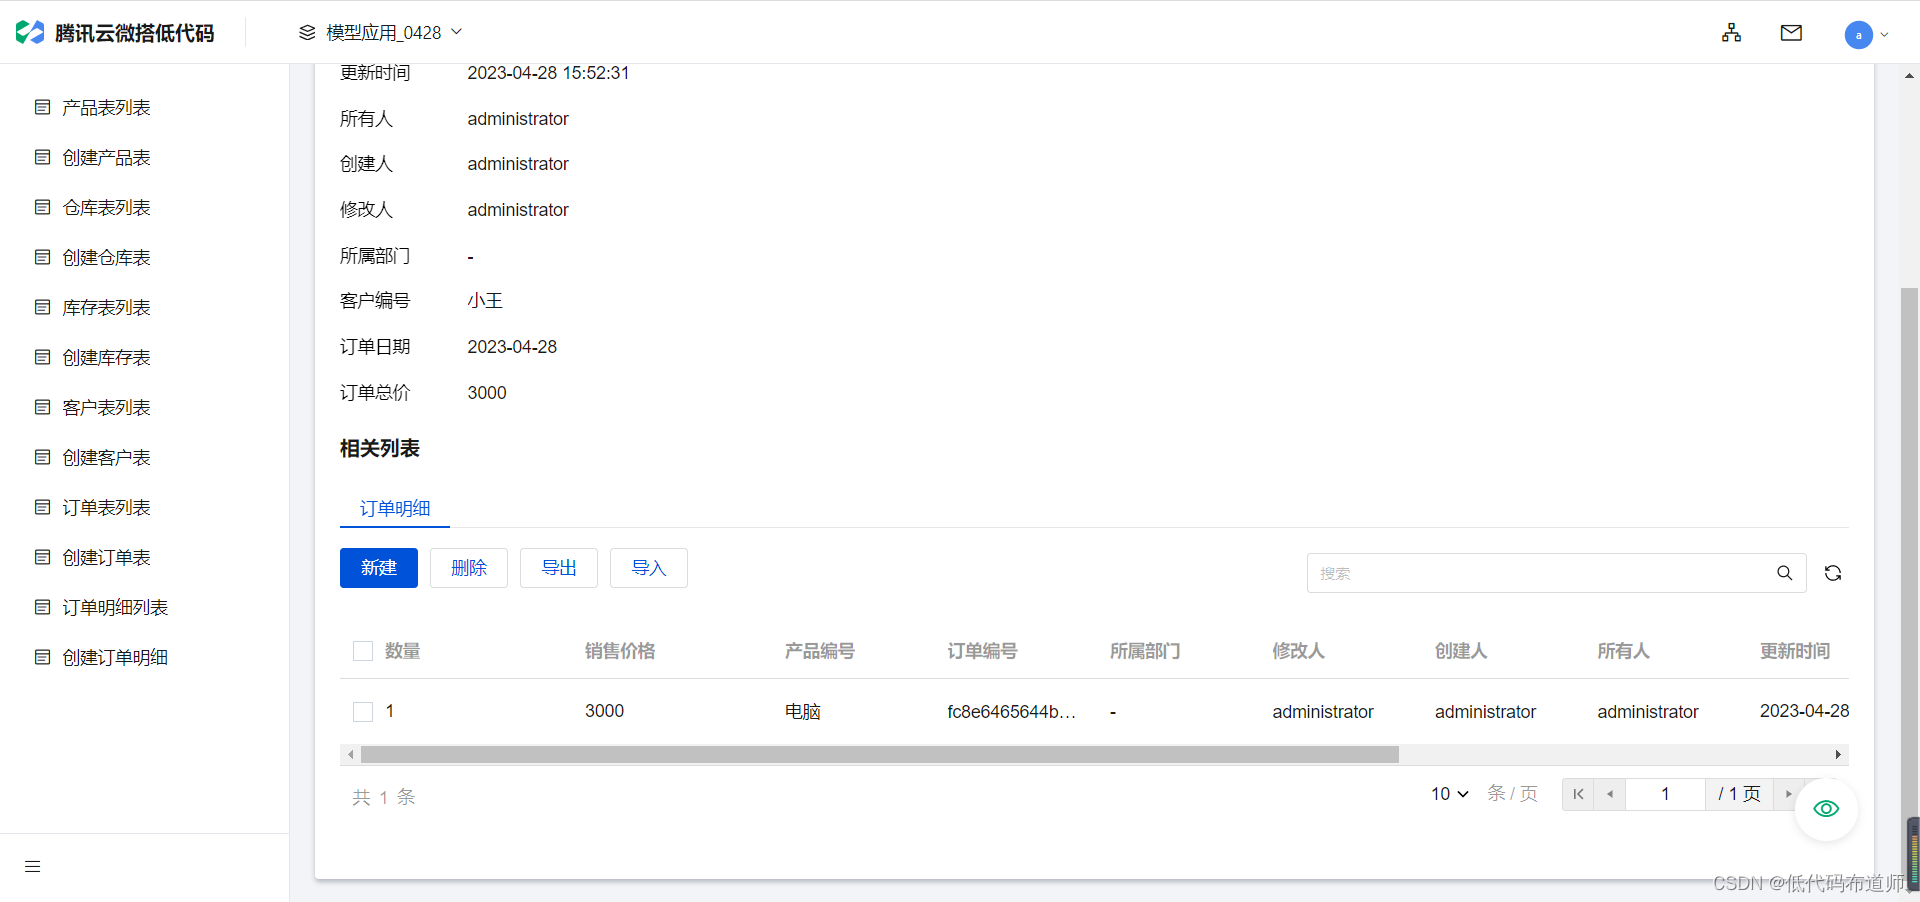Check the row with quantity 1

click(x=363, y=711)
